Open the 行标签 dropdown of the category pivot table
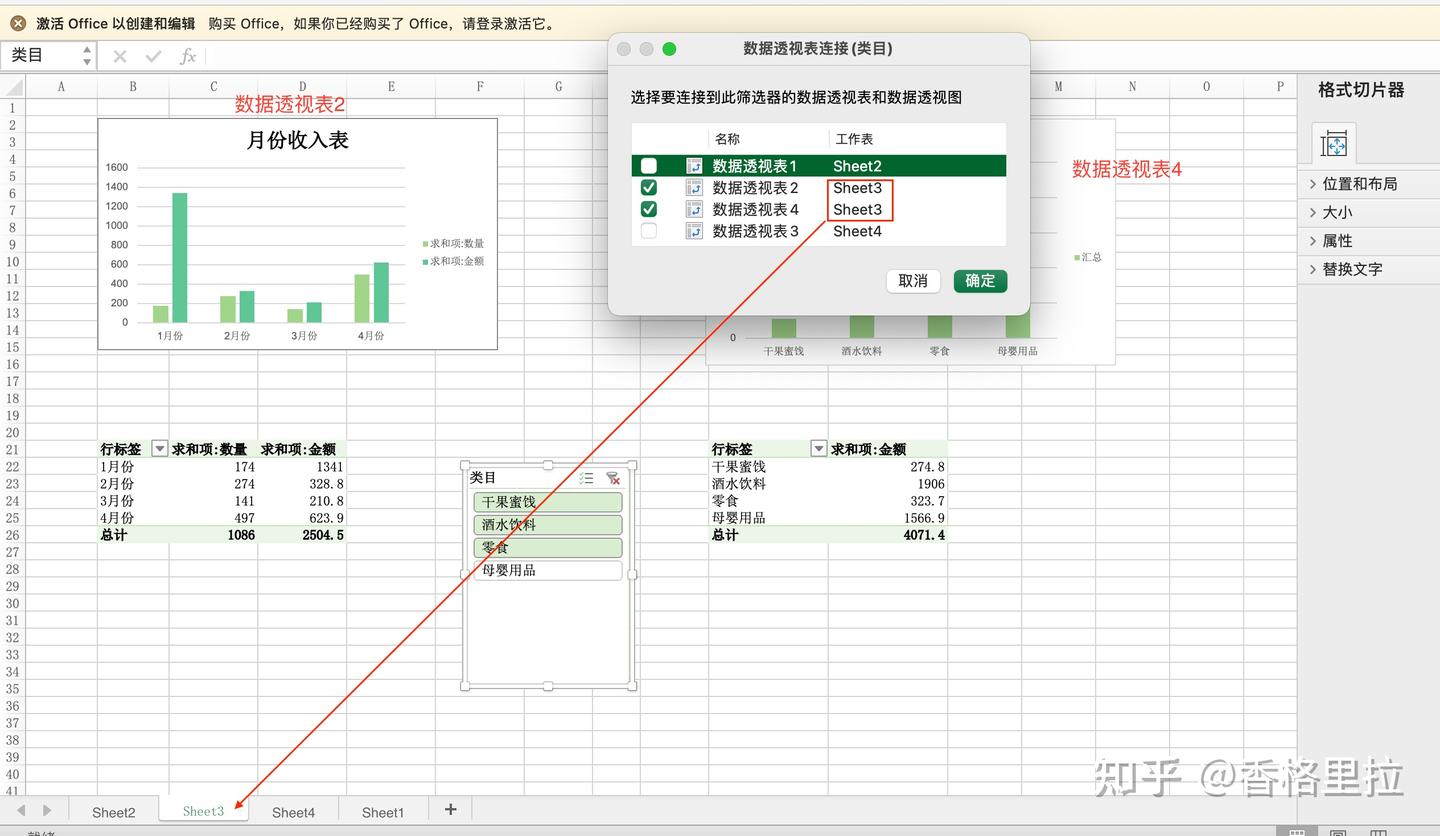Viewport: 1440px width, 836px height. point(819,450)
